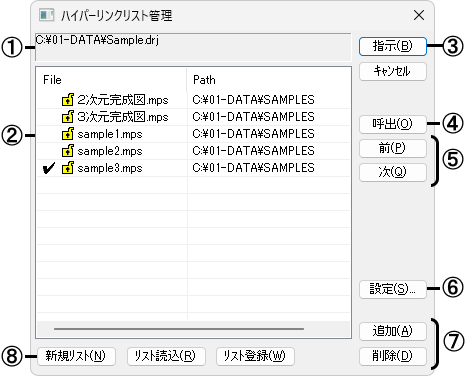Save the list with リスト登録(W)
This screenshot has height=376, width=465.
click(x=255, y=356)
